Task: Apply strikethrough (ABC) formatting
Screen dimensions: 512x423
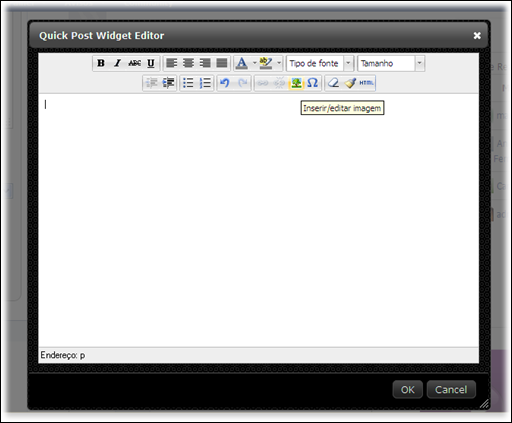Action: (134, 63)
